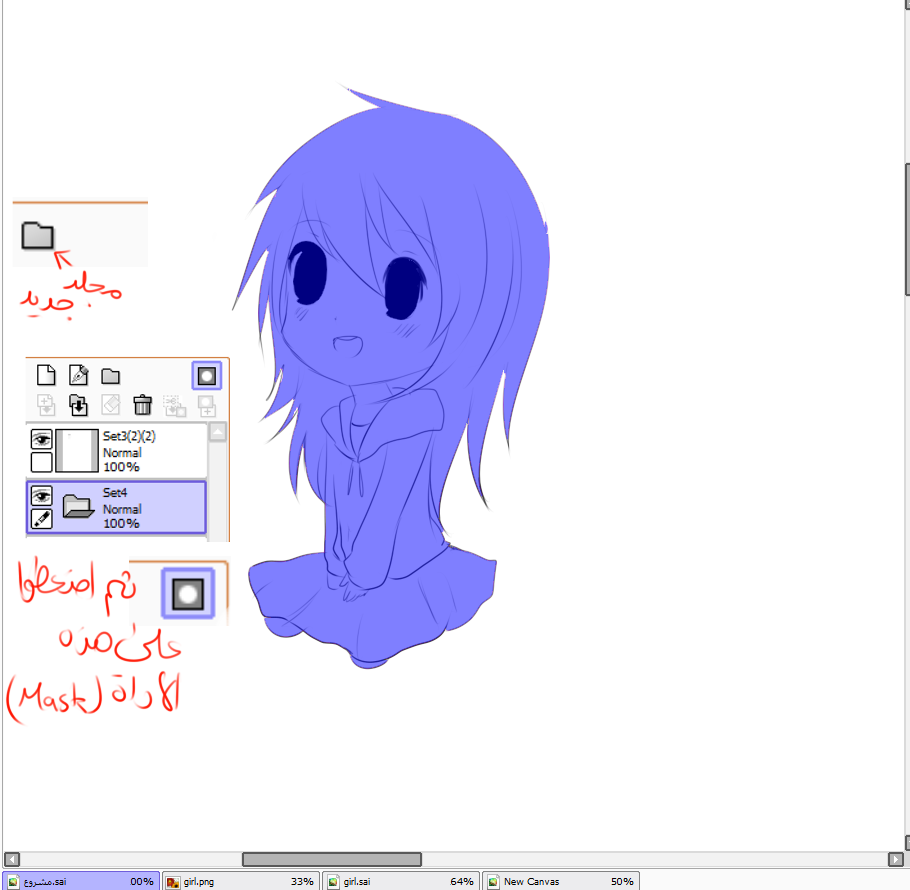
Task: Hide the Set3(2)(2) layer
Action: [41, 439]
